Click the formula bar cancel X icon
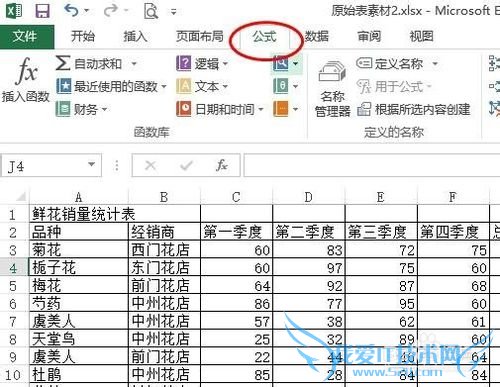This screenshot has width=500, height=387. 150,165
